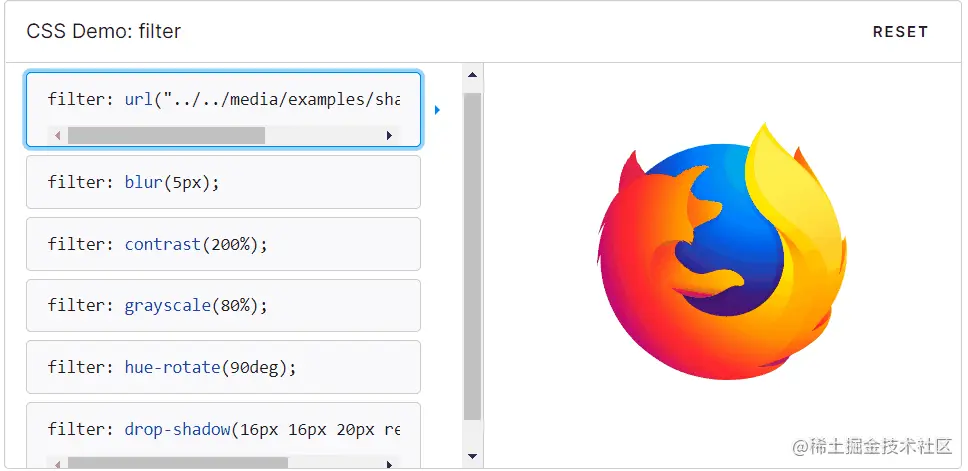Viewport: 968px width, 471px height.
Task: Click the right scroll arrow in the url() code box
Action: point(389,135)
